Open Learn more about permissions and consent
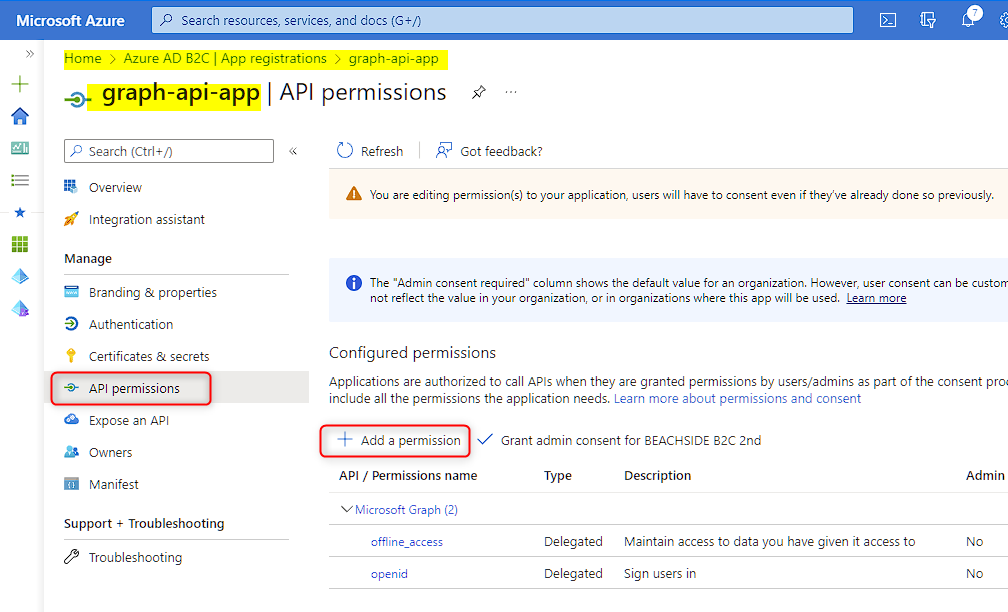The image size is (1008, 612). [737, 399]
